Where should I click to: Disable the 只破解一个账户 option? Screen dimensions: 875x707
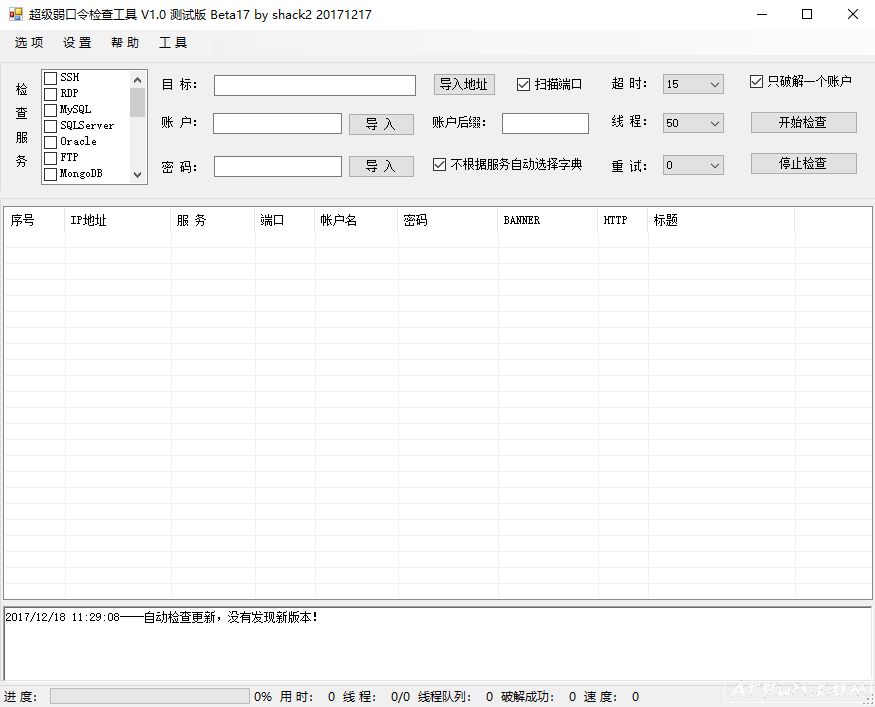coord(757,81)
